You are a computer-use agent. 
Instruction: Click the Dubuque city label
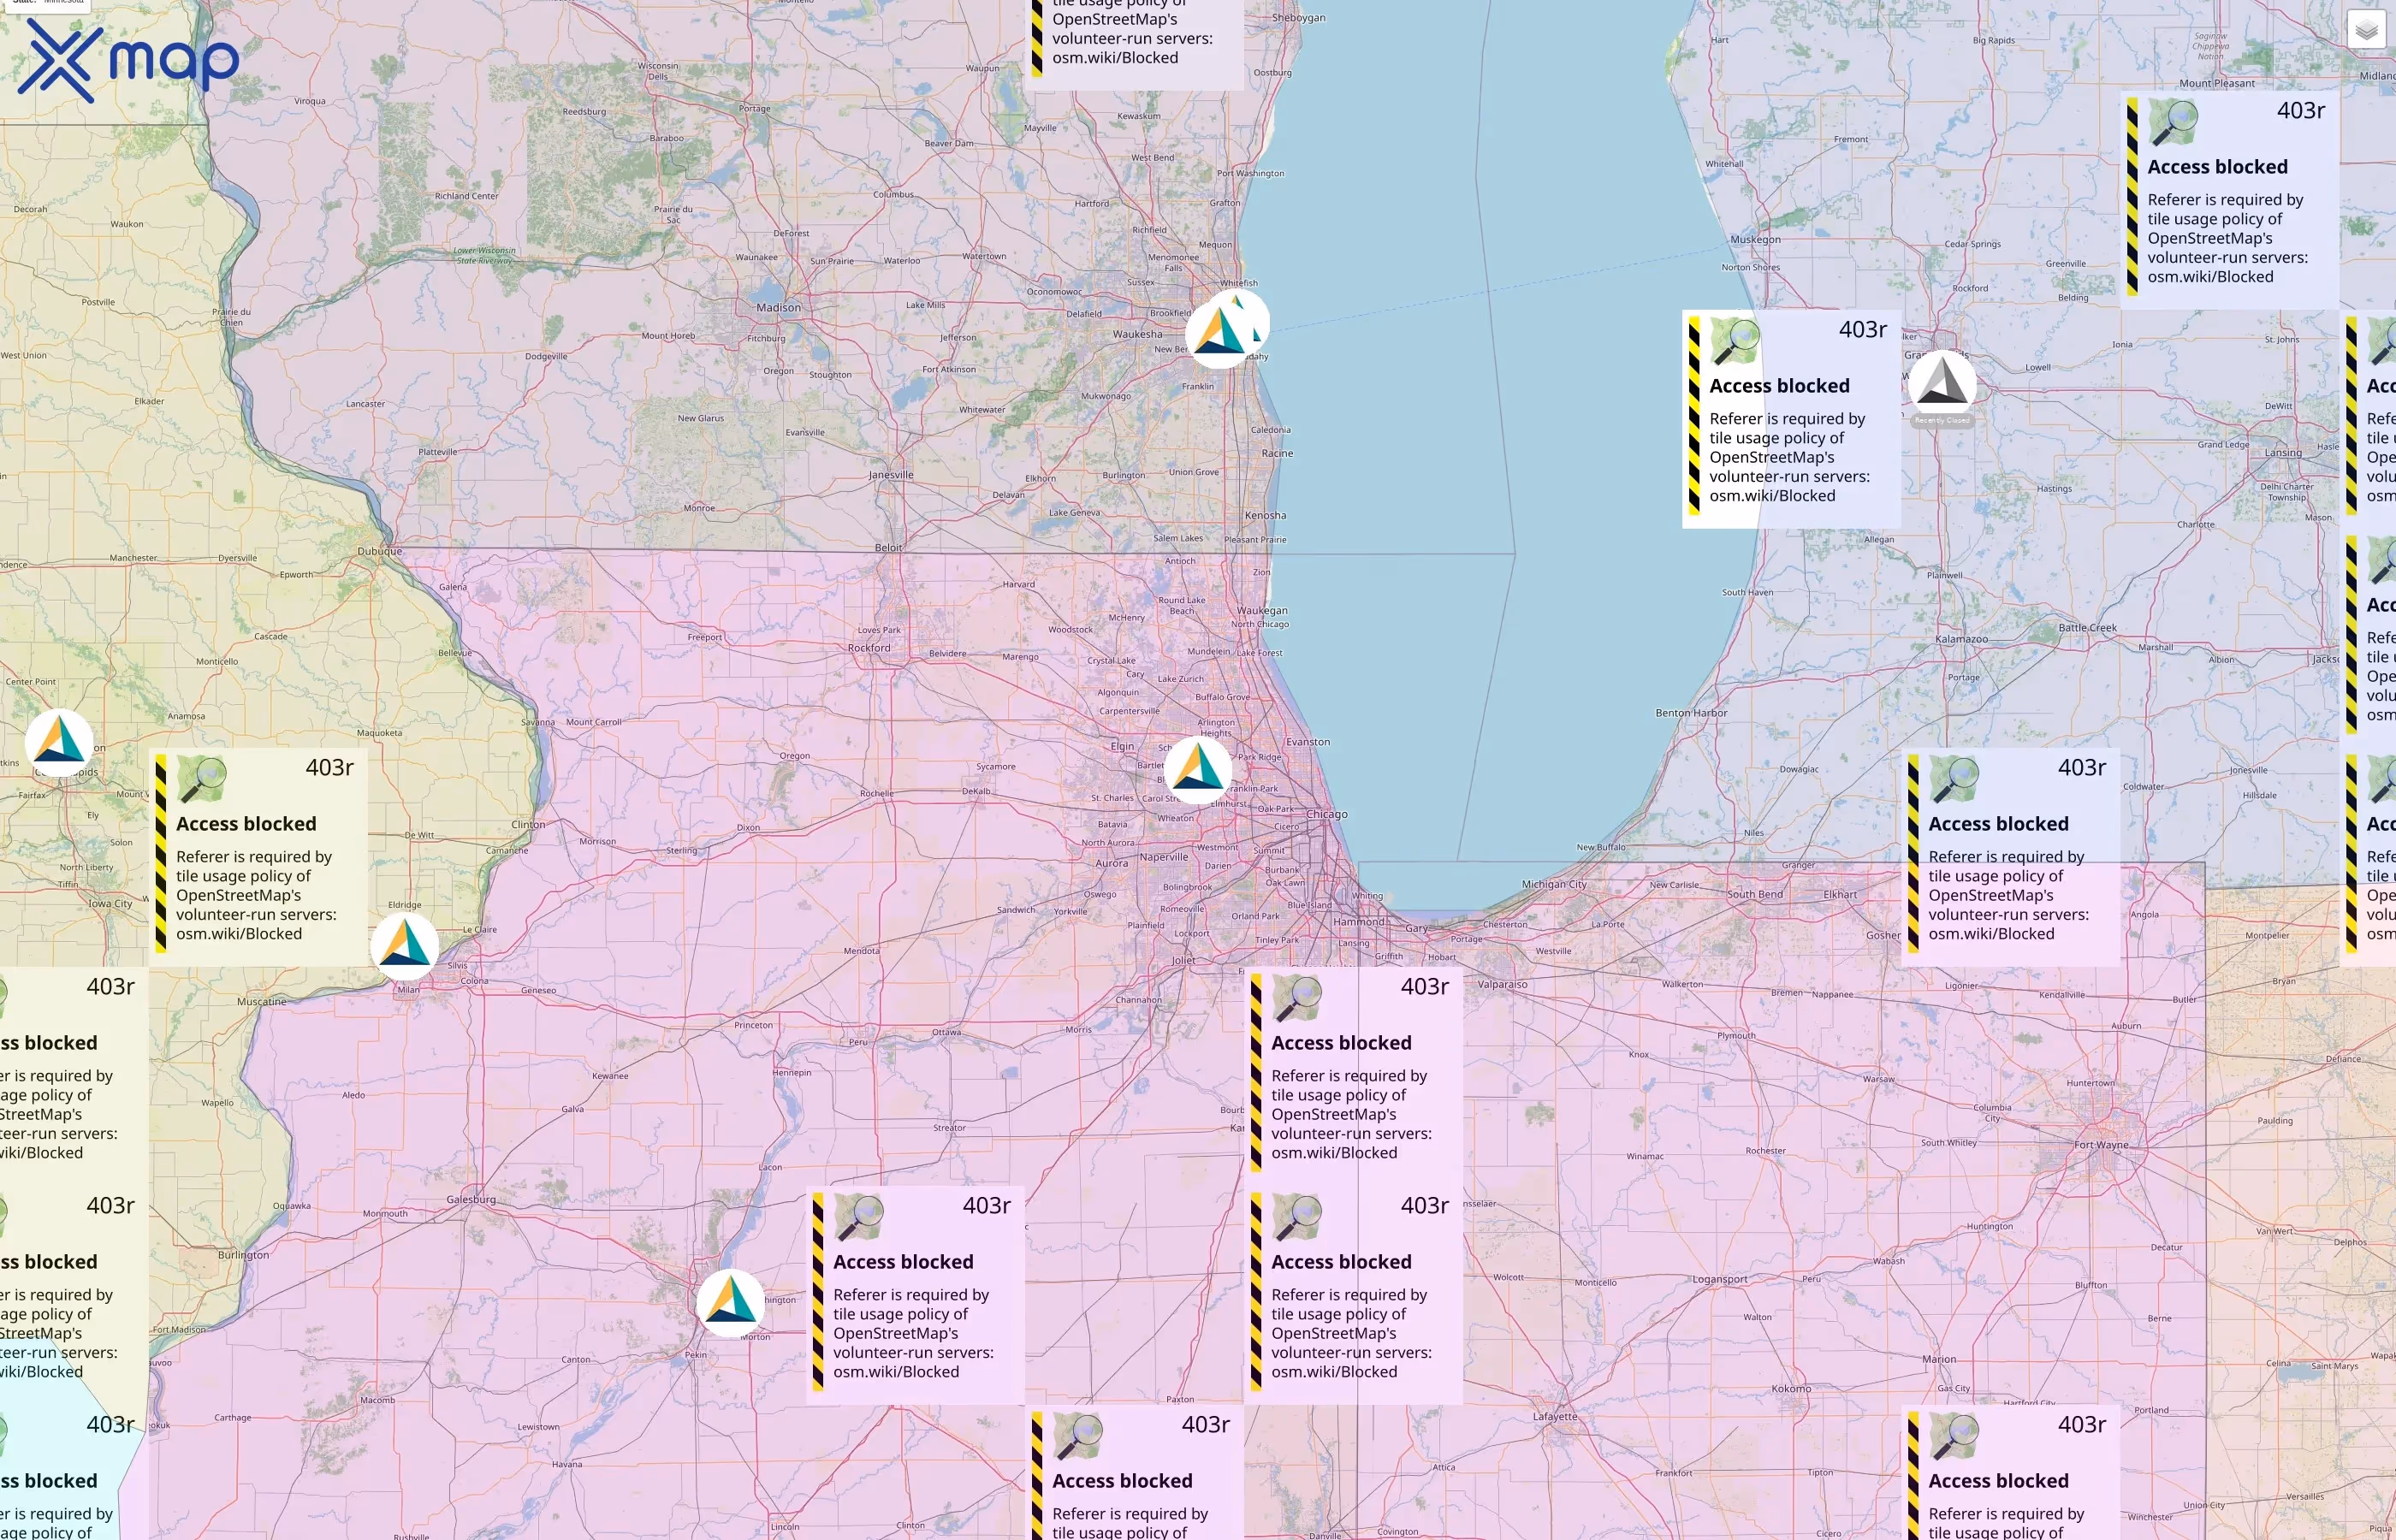click(380, 551)
